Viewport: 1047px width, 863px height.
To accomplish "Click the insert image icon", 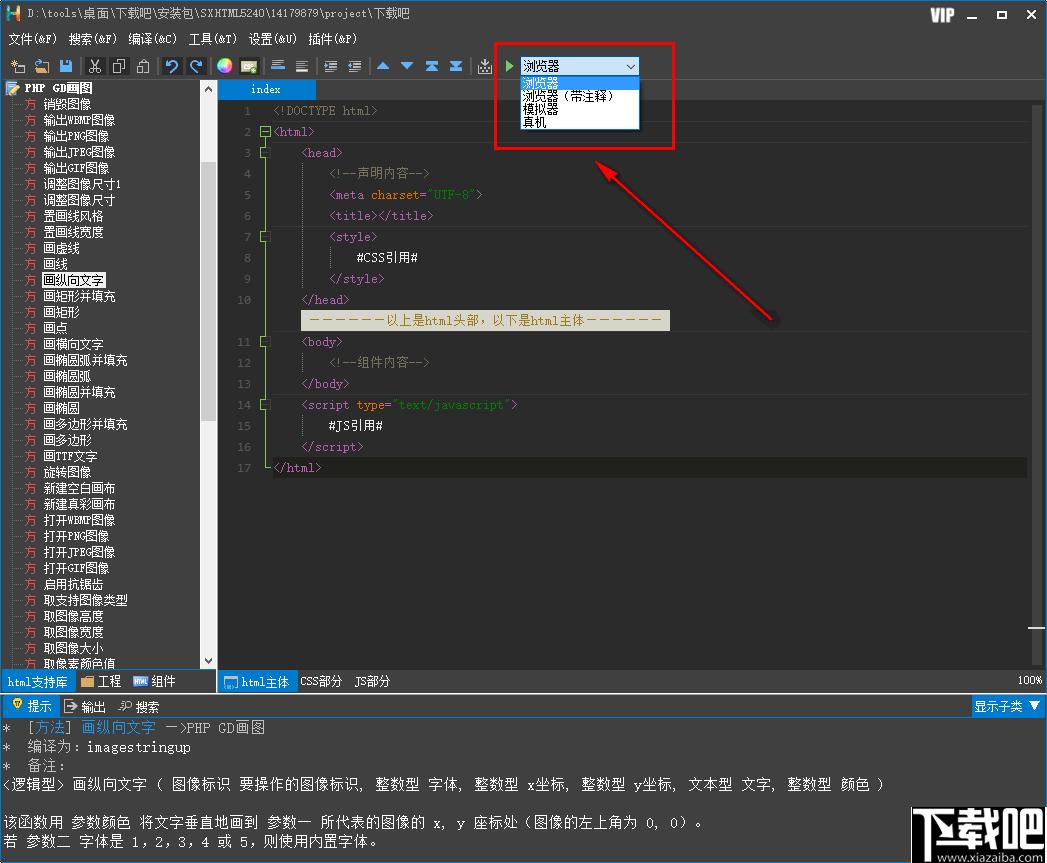I will click(x=249, y=66).
